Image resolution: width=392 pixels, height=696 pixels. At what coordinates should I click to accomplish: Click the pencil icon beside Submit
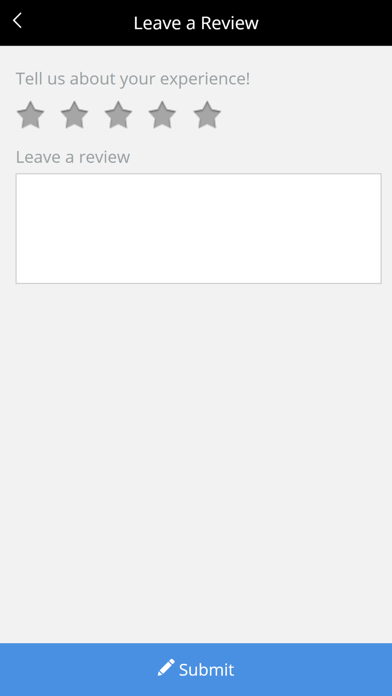(166, 668)
